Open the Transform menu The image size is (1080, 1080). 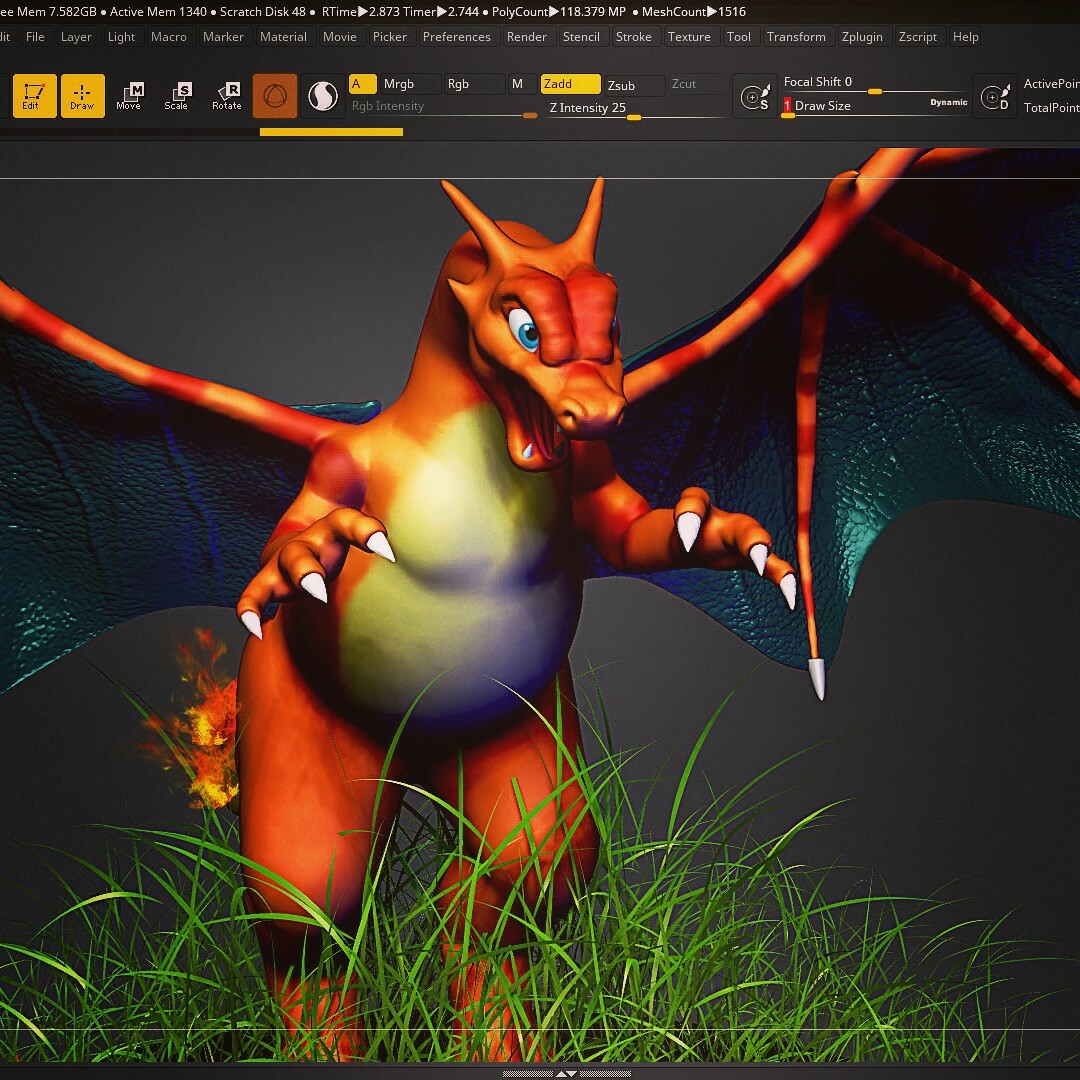coord(797,36)
